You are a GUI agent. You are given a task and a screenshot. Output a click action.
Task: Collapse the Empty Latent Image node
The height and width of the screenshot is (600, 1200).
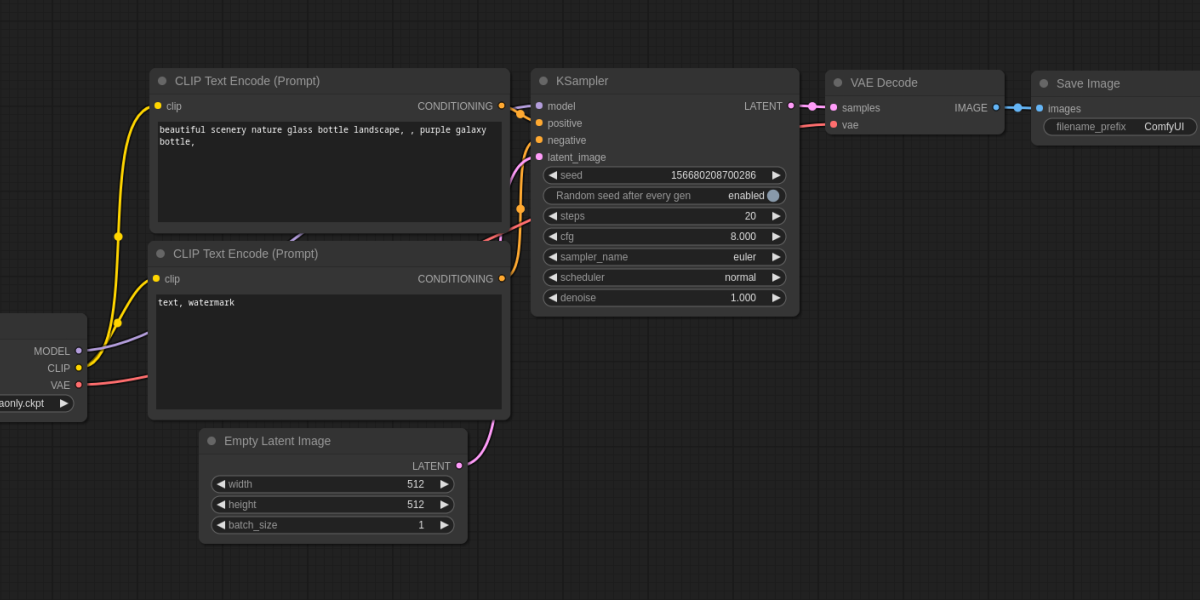point(211,441)
